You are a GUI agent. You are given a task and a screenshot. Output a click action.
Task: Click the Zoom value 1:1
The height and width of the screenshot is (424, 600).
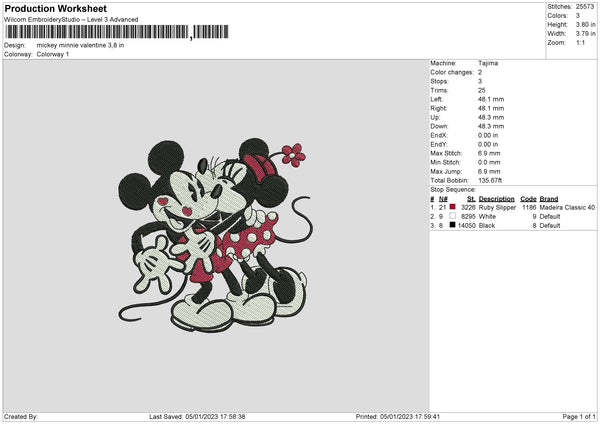(x=580, y=43)
